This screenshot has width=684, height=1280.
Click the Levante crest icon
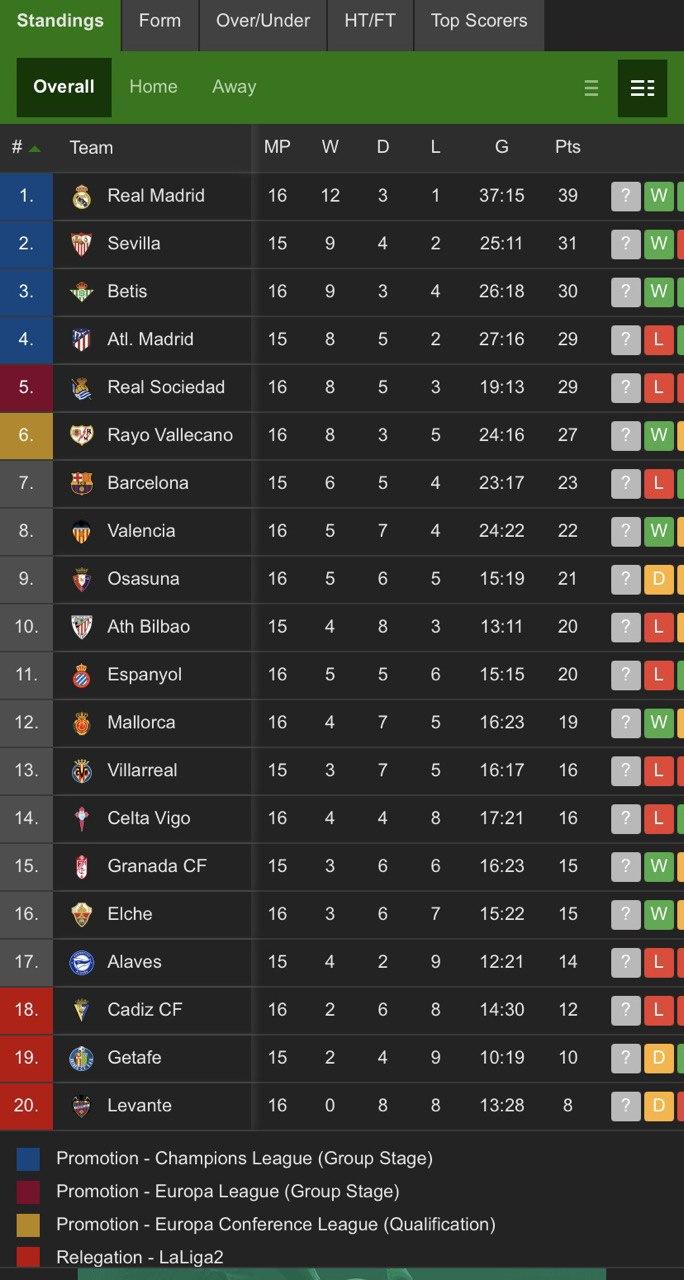pos(81,1106)
